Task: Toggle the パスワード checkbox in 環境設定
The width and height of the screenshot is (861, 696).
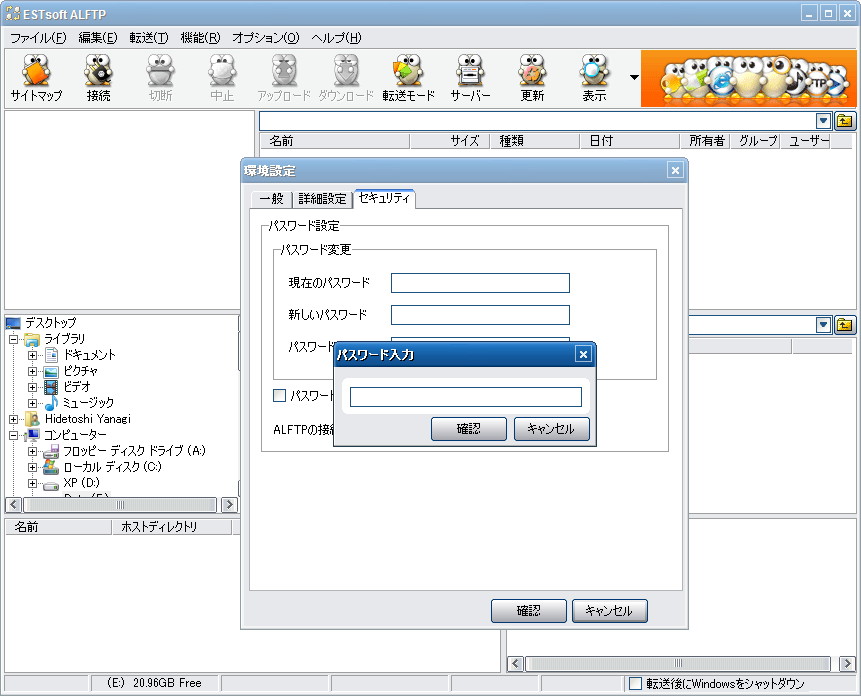Action: point(279,395)
